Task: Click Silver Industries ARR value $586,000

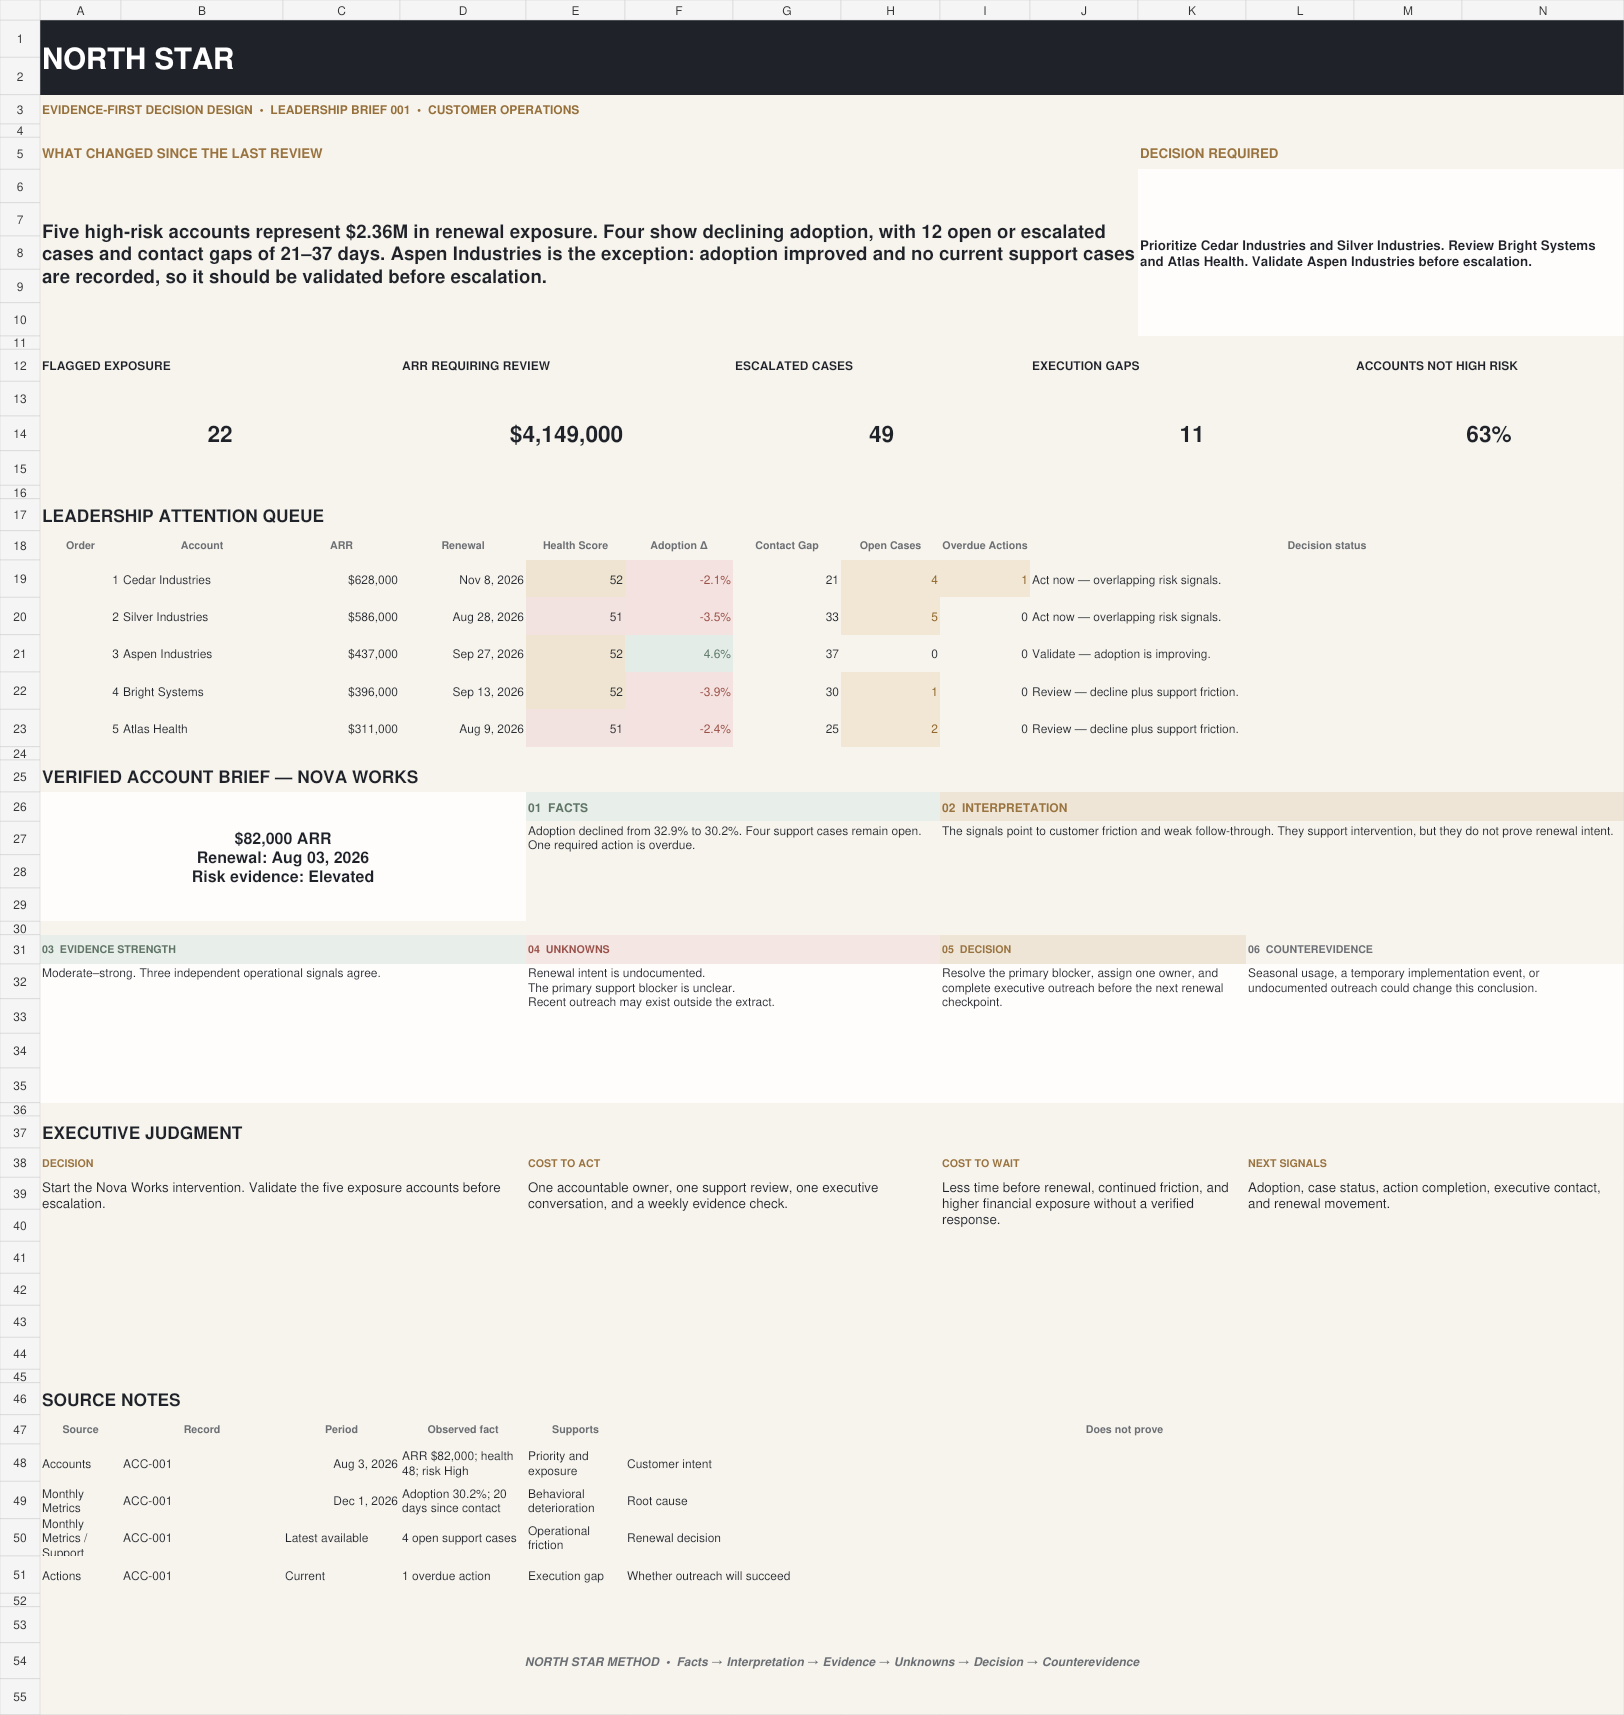Action: 342,617
